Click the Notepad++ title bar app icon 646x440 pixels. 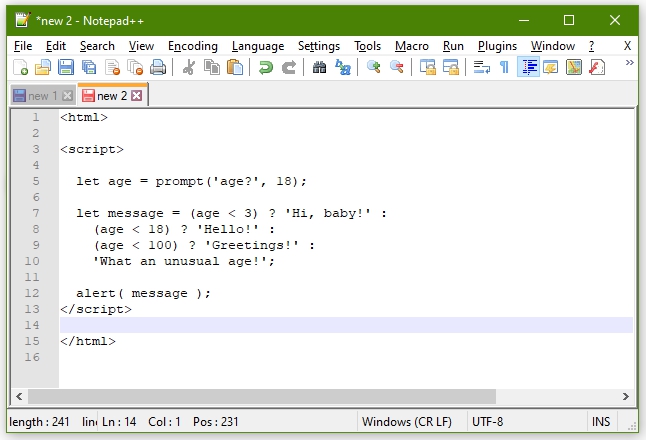pyautogui.click(x=23, y=20)
